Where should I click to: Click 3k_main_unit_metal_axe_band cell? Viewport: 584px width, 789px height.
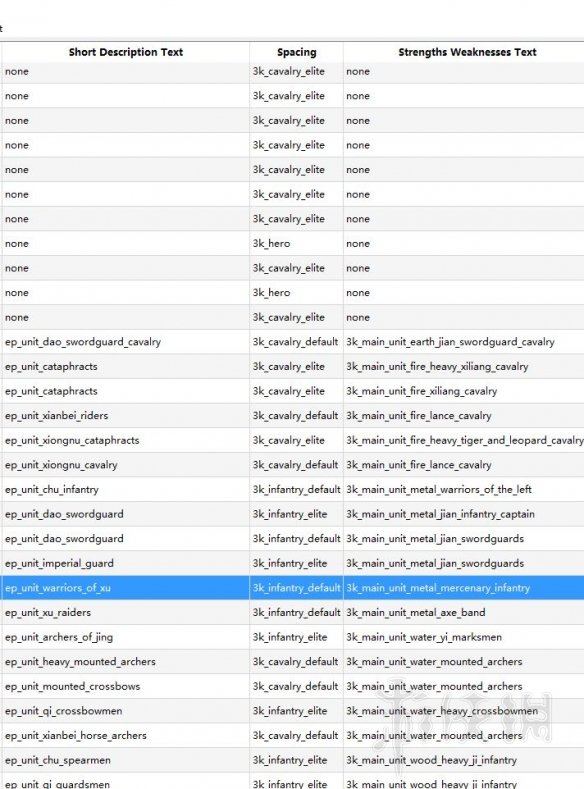[x=464, y=612]
